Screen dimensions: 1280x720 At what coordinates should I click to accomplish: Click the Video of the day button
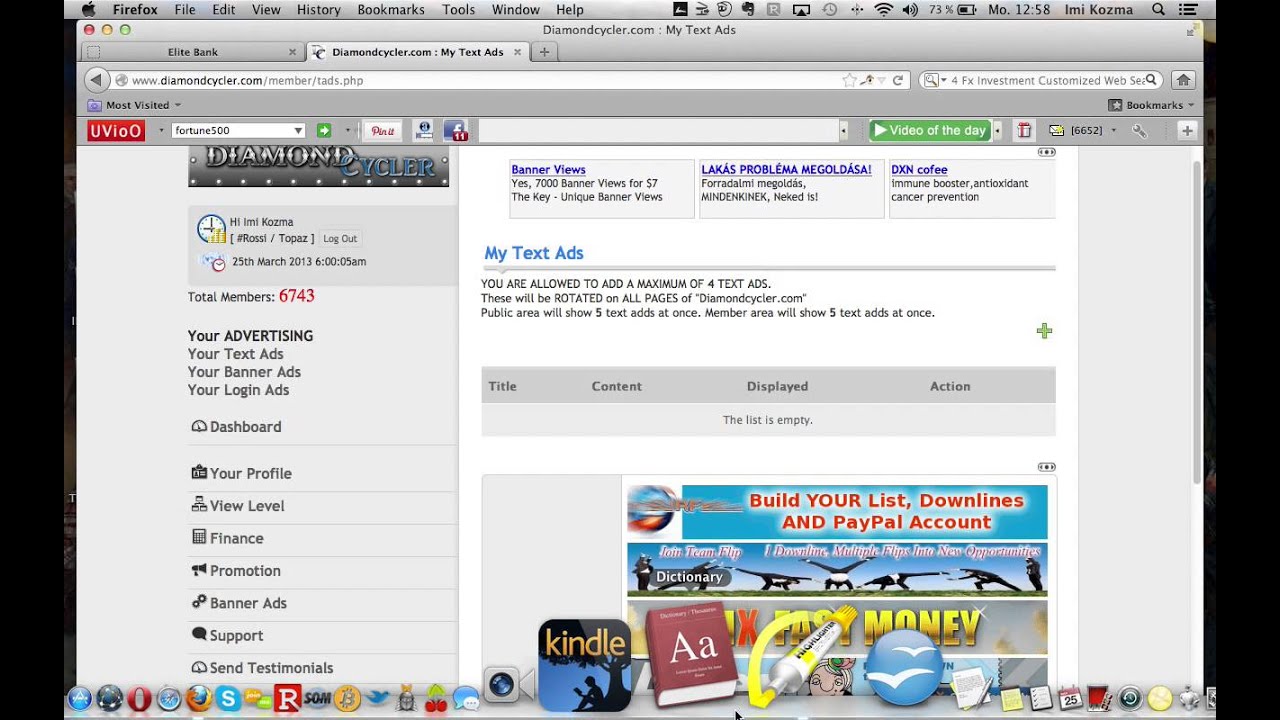pos(929,130)
